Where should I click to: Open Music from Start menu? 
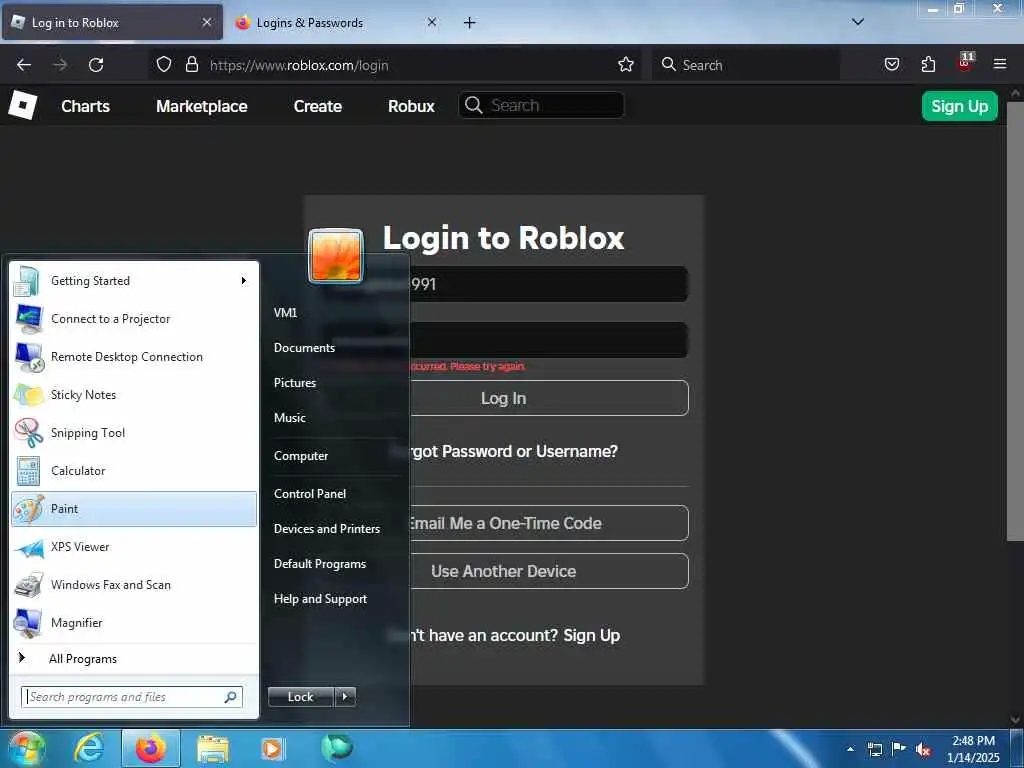coord(290,417)
